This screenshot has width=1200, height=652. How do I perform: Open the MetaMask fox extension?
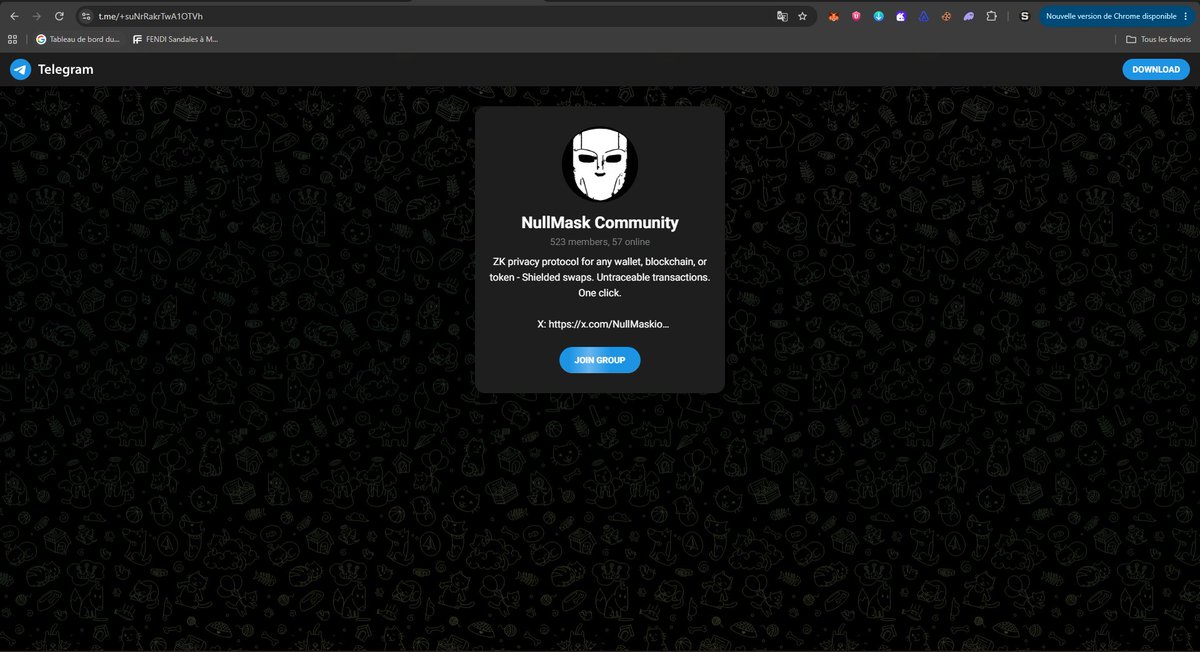[x=834, y=17]
